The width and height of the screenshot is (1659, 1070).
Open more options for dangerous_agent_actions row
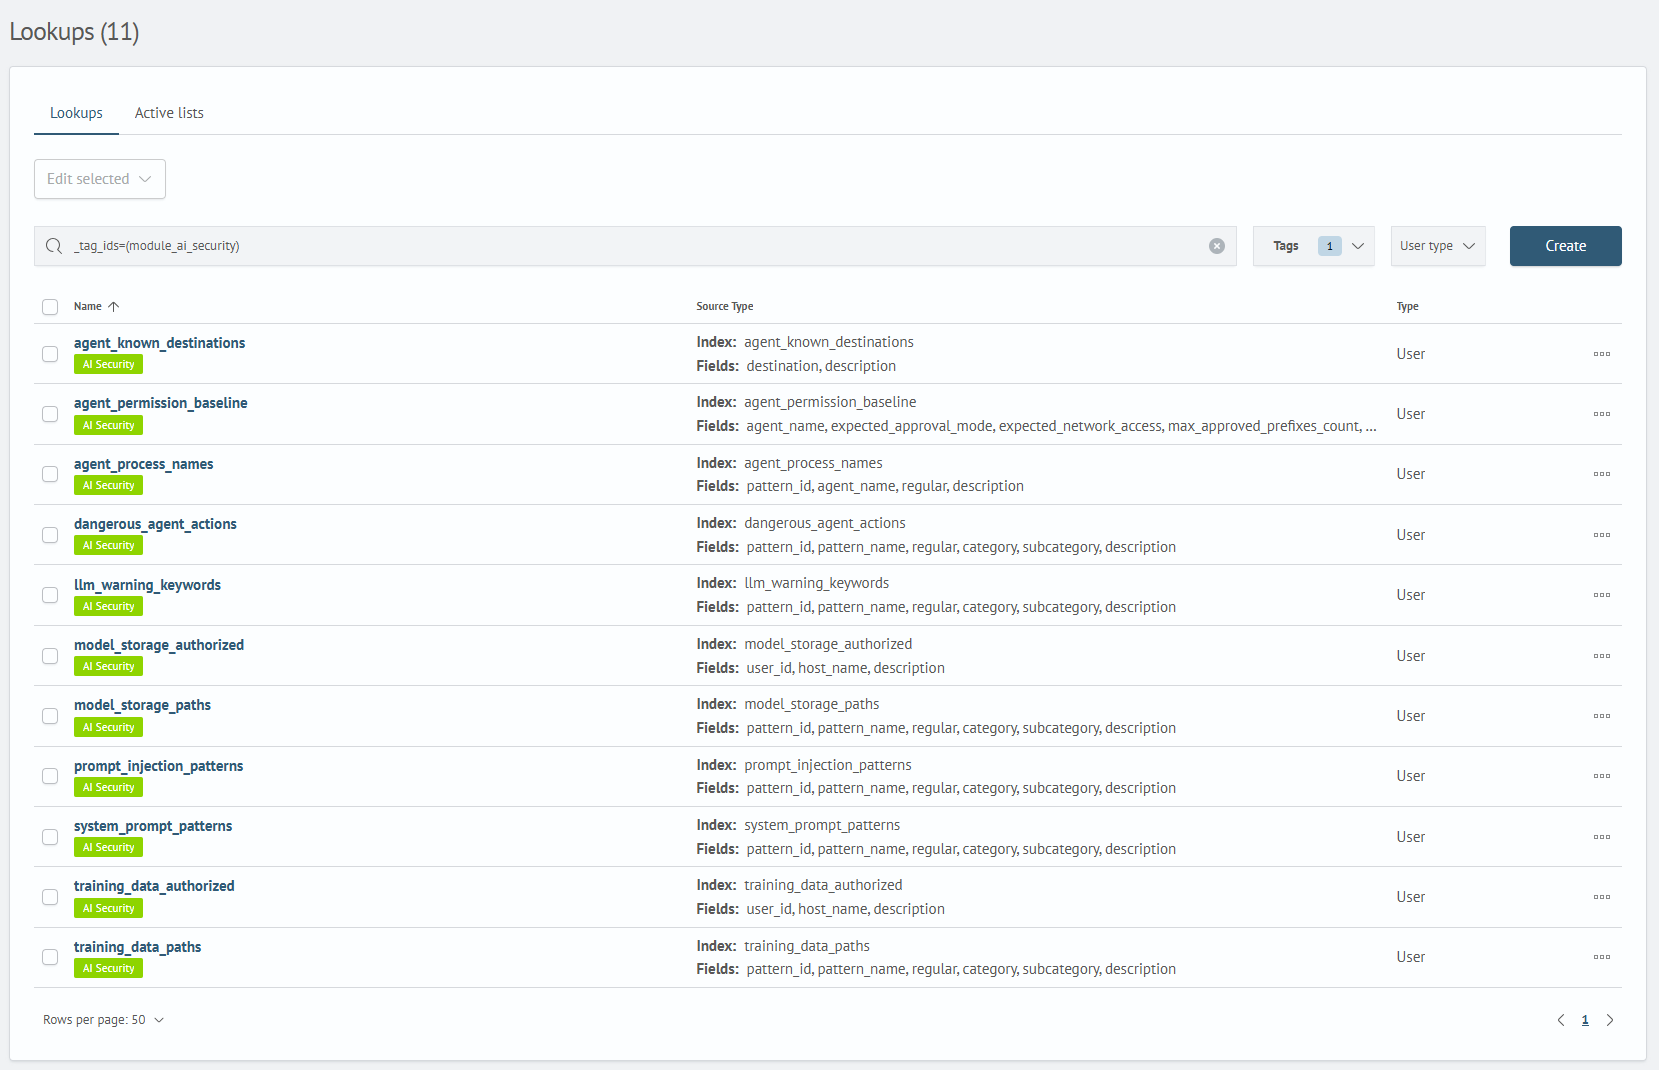point(1602,535)
